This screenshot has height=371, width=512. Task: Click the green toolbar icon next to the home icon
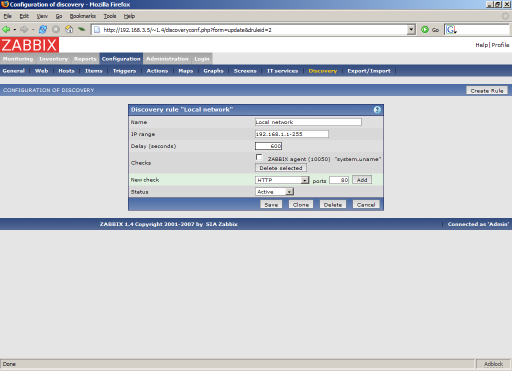(82, 30)
